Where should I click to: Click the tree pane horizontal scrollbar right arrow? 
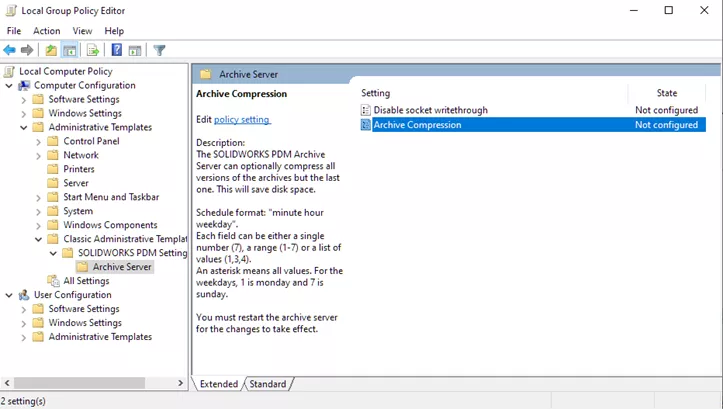click(181, 383)
